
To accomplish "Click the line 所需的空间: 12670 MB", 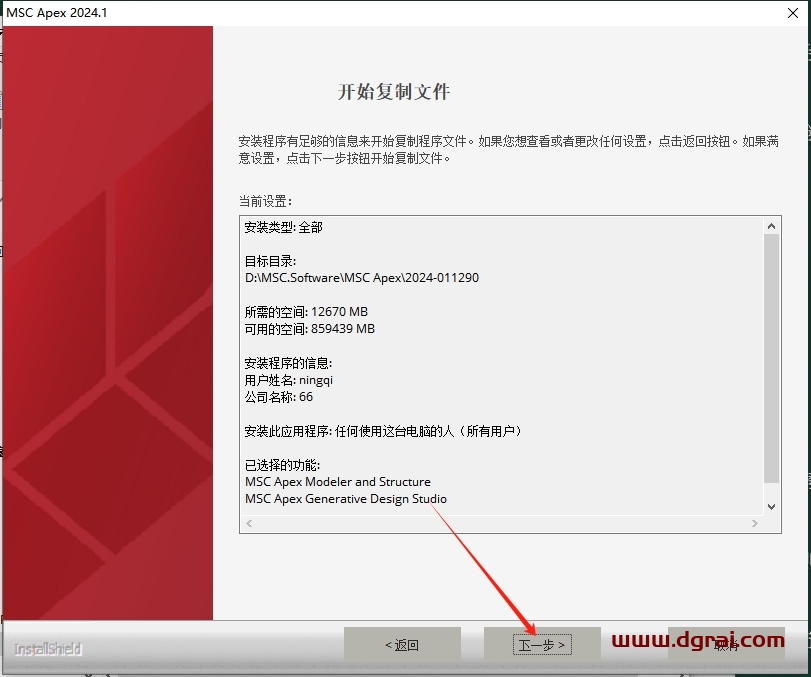I will click(306, 312).
